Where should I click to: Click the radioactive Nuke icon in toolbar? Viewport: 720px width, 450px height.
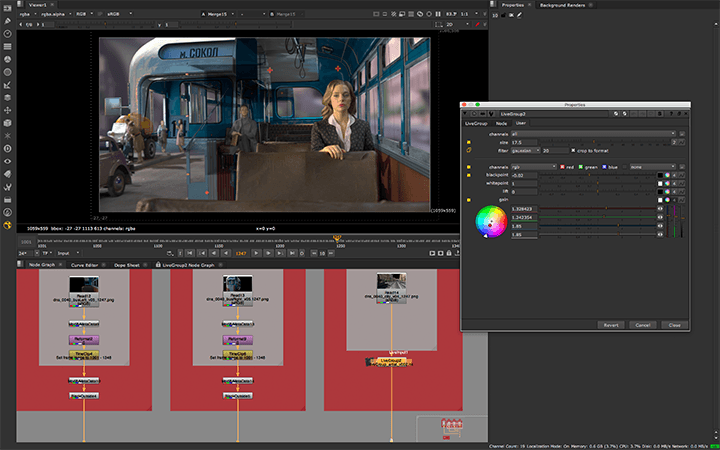[8, 225]
